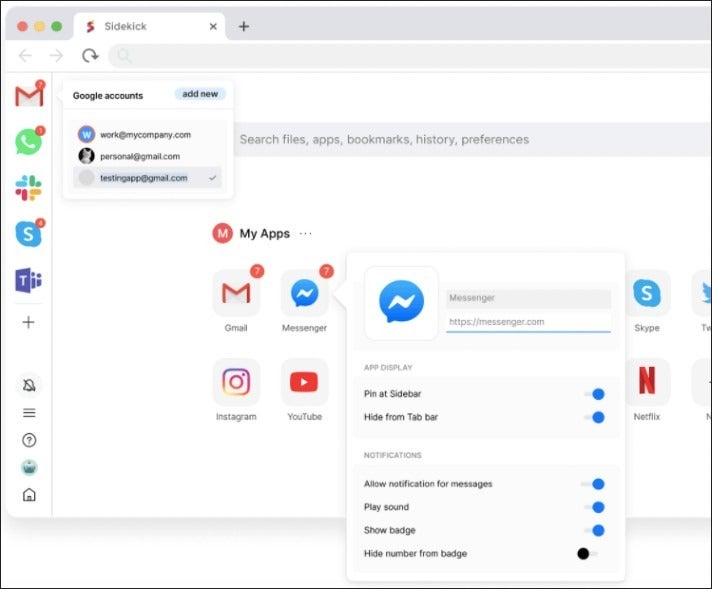Viewport: 712px width, 589px height.
Task: Switch to the personal@gmail.com account
Action: click(x=140, y=156)
